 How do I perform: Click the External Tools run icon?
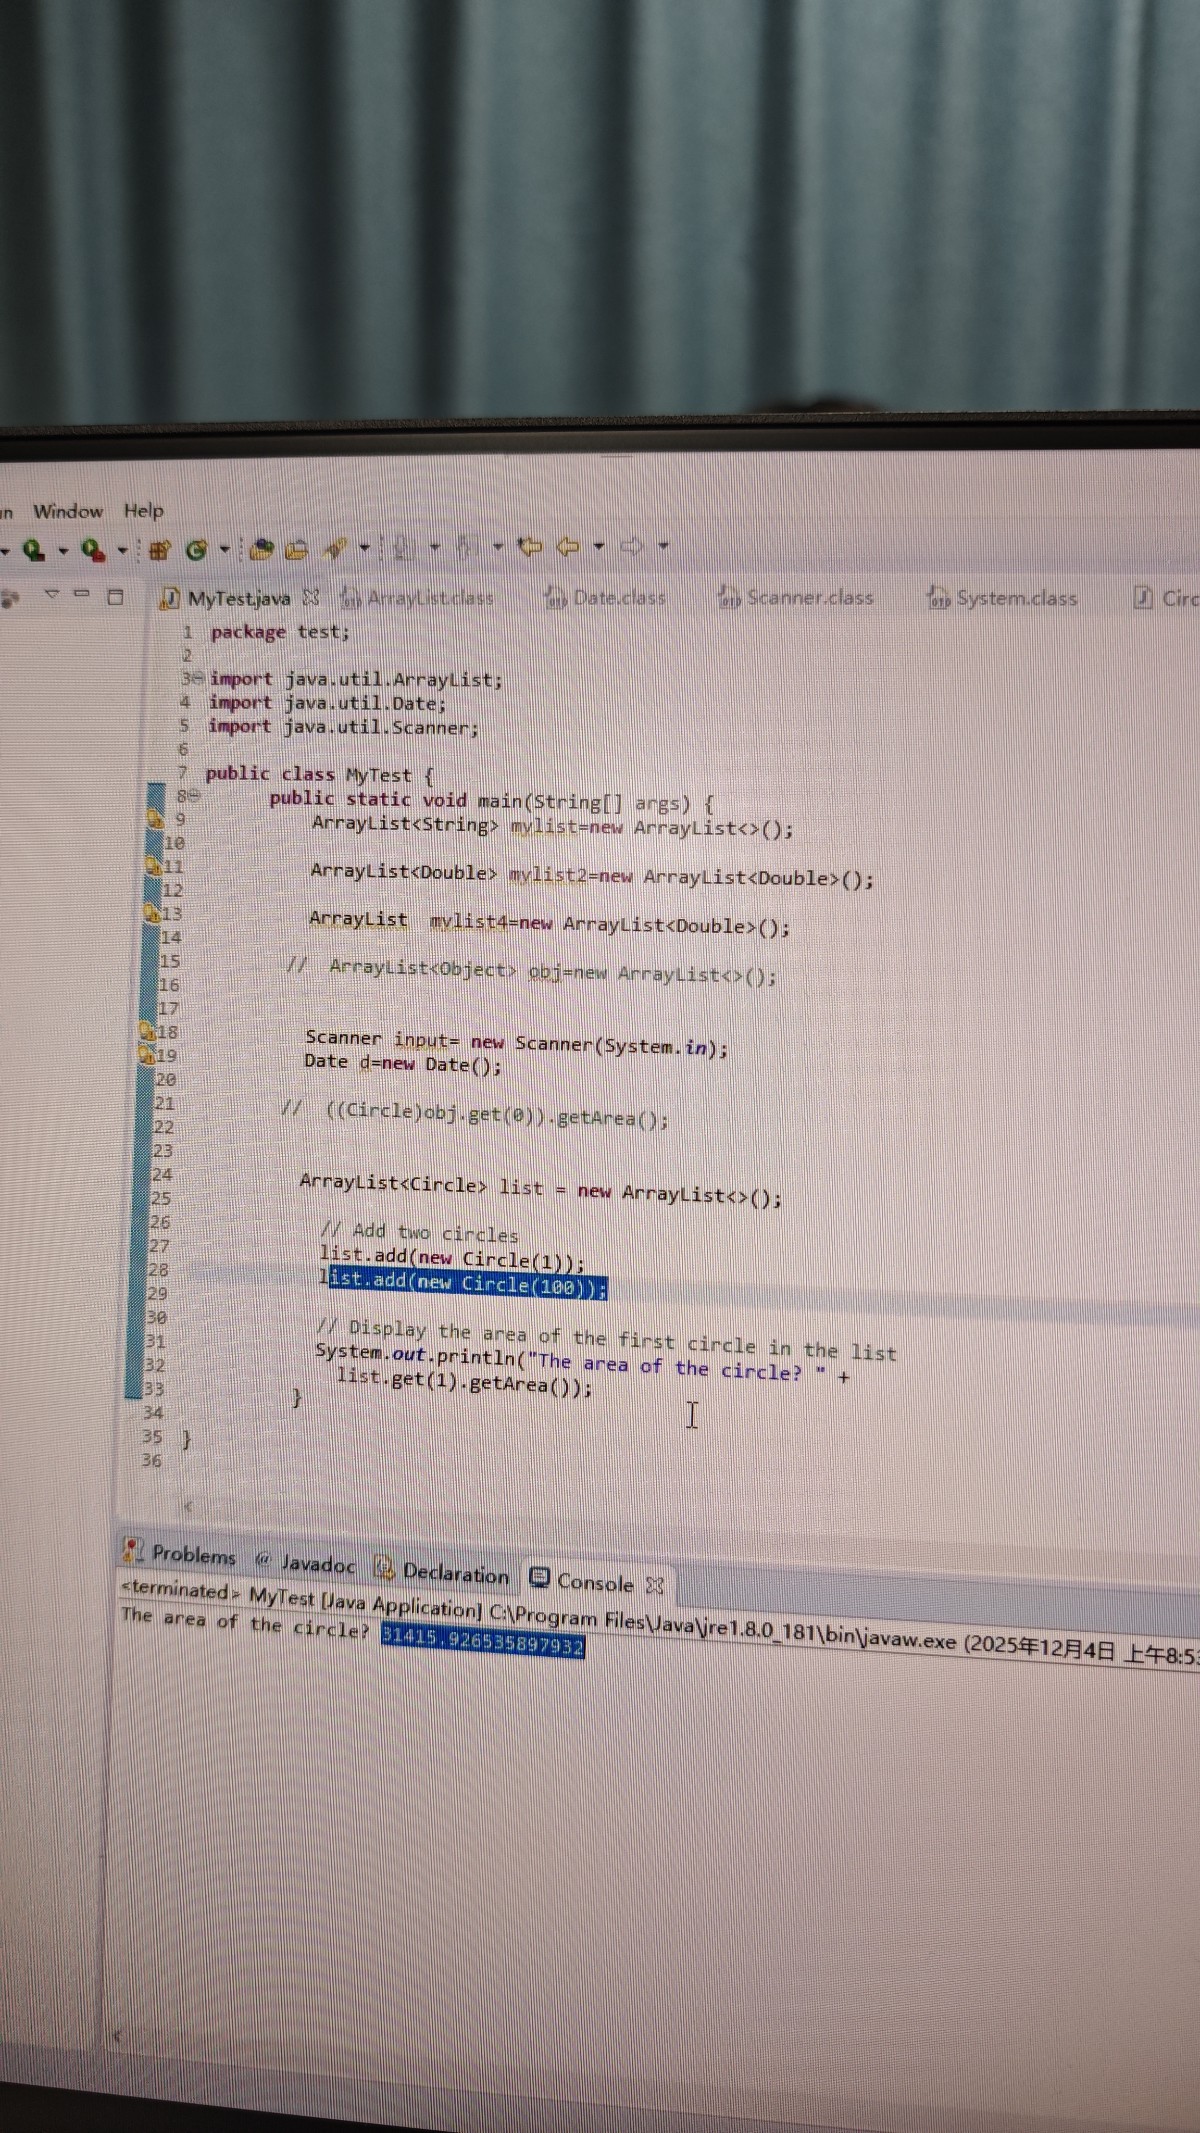click(x=93, y=549)
